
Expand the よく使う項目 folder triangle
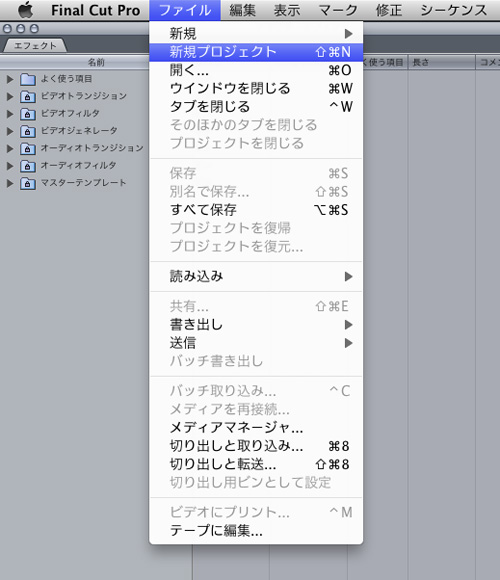click(10, 79)
